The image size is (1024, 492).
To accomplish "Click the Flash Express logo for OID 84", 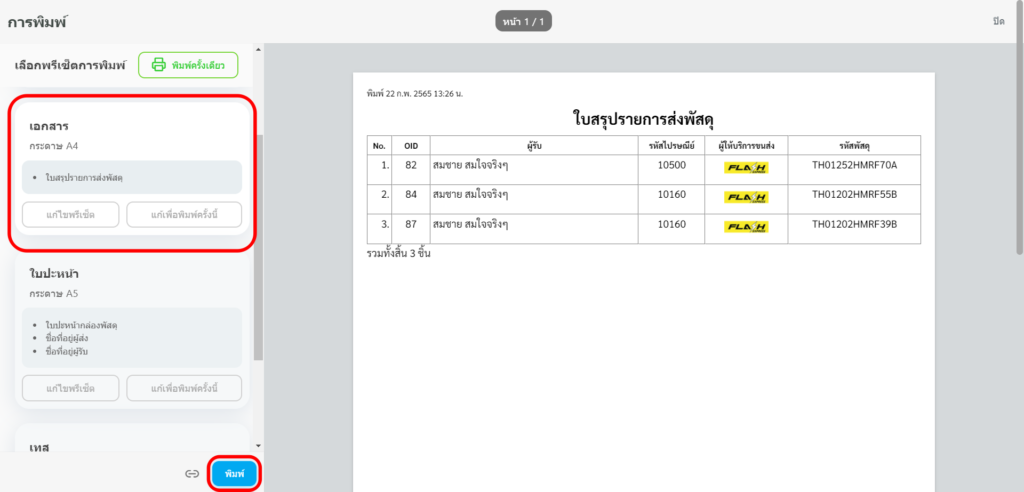I will [745, 197].
